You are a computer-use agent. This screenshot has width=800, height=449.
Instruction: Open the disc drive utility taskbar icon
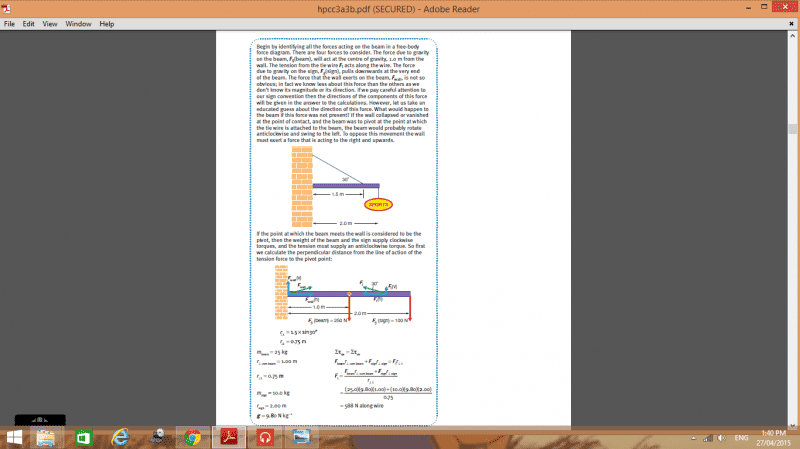[x=158, y=438]
